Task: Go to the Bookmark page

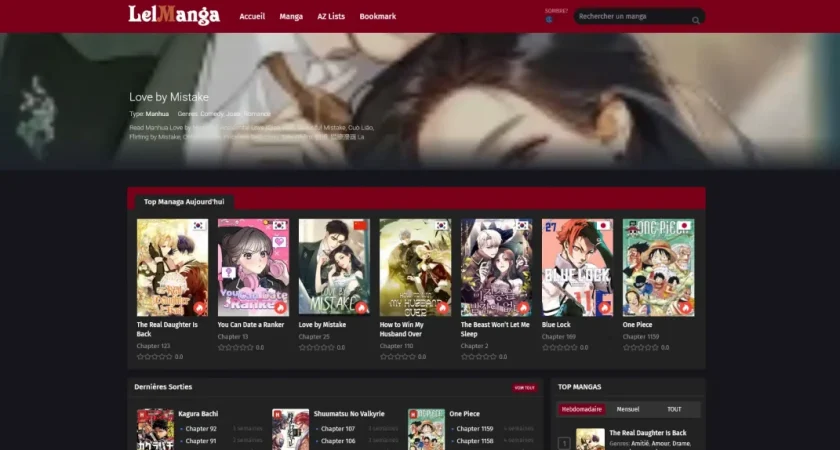Action: [378, 17]
